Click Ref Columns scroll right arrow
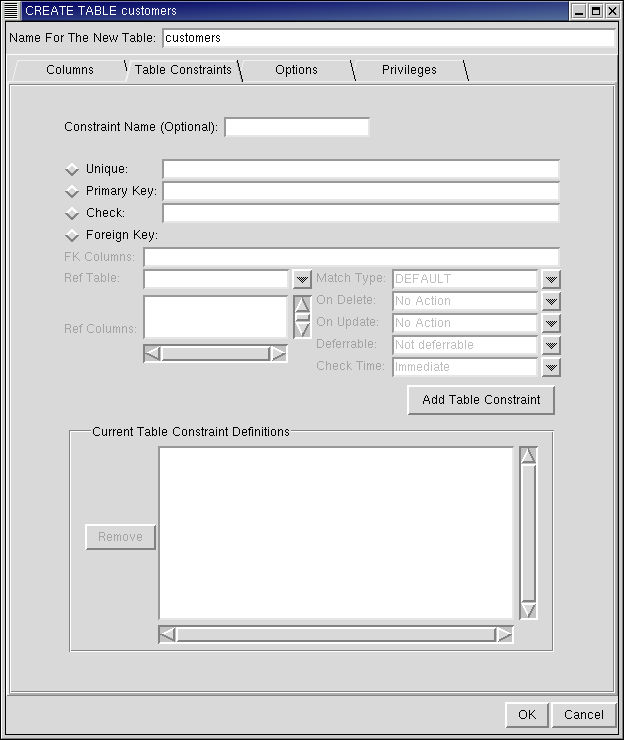624x740 pixels. (278, 353)
